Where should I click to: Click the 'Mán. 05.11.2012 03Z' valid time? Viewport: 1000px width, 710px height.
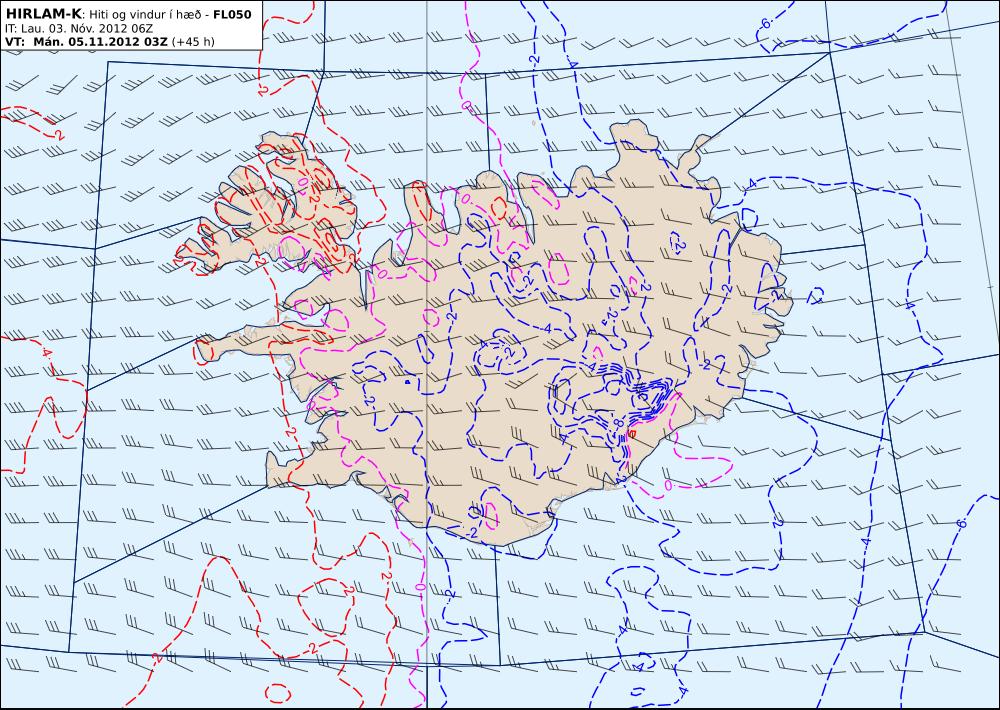coord(101,42)
